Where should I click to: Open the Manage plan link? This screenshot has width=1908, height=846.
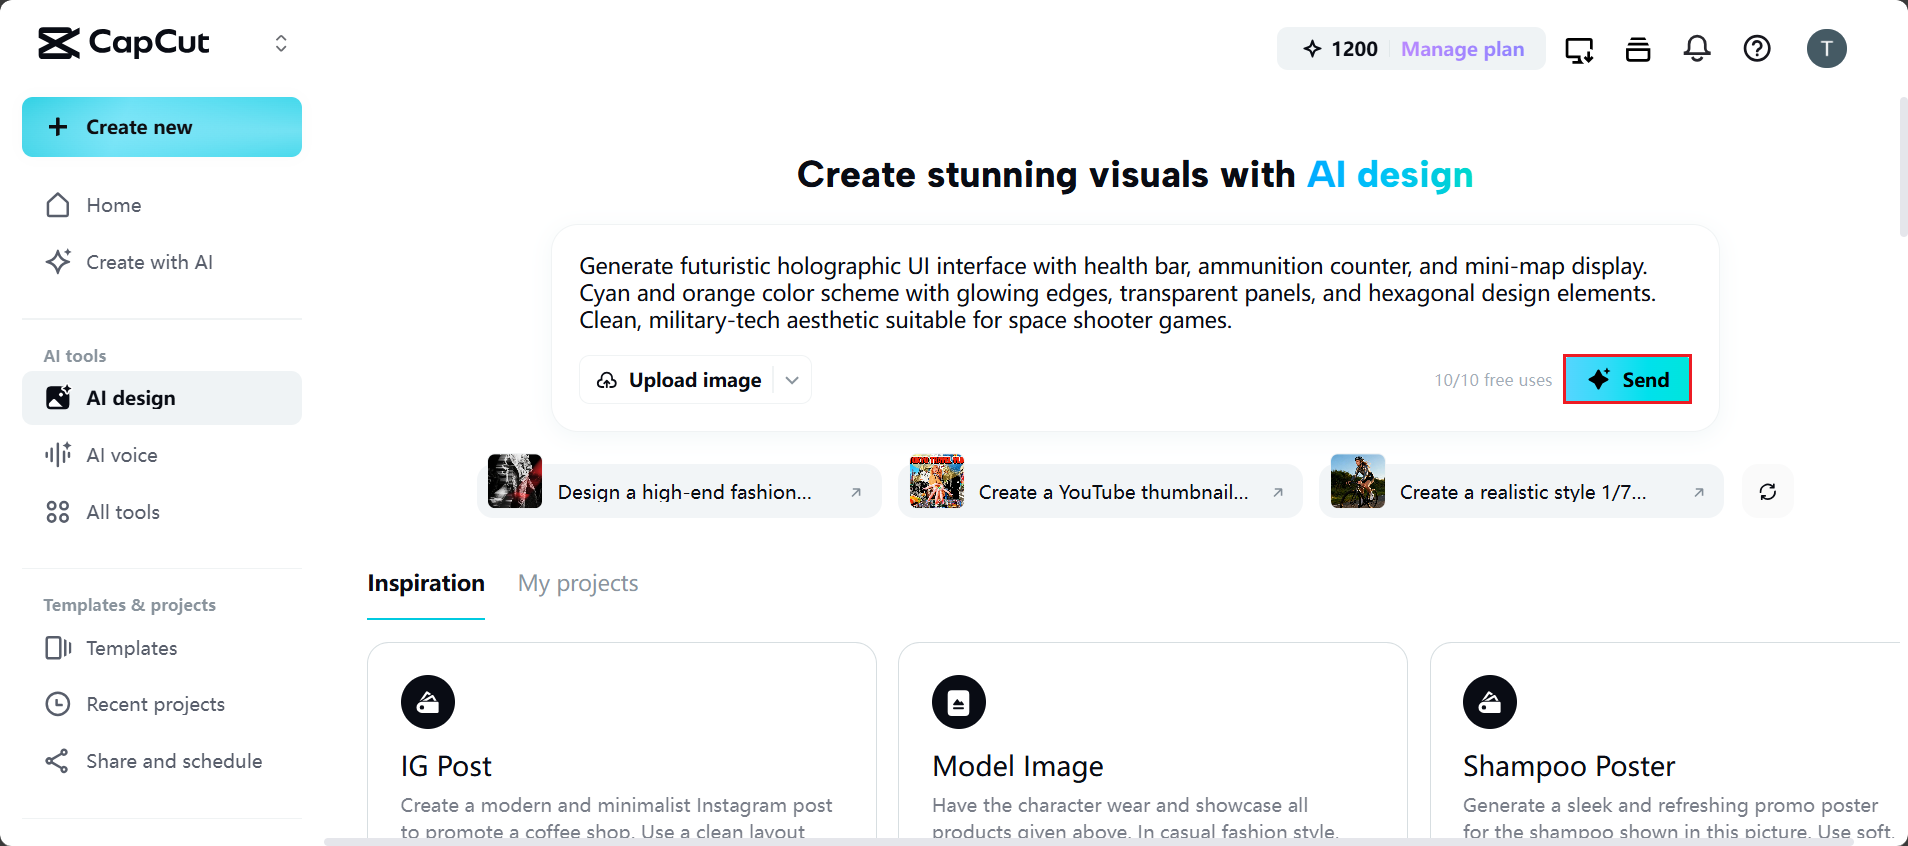[x=1462, y=49]
